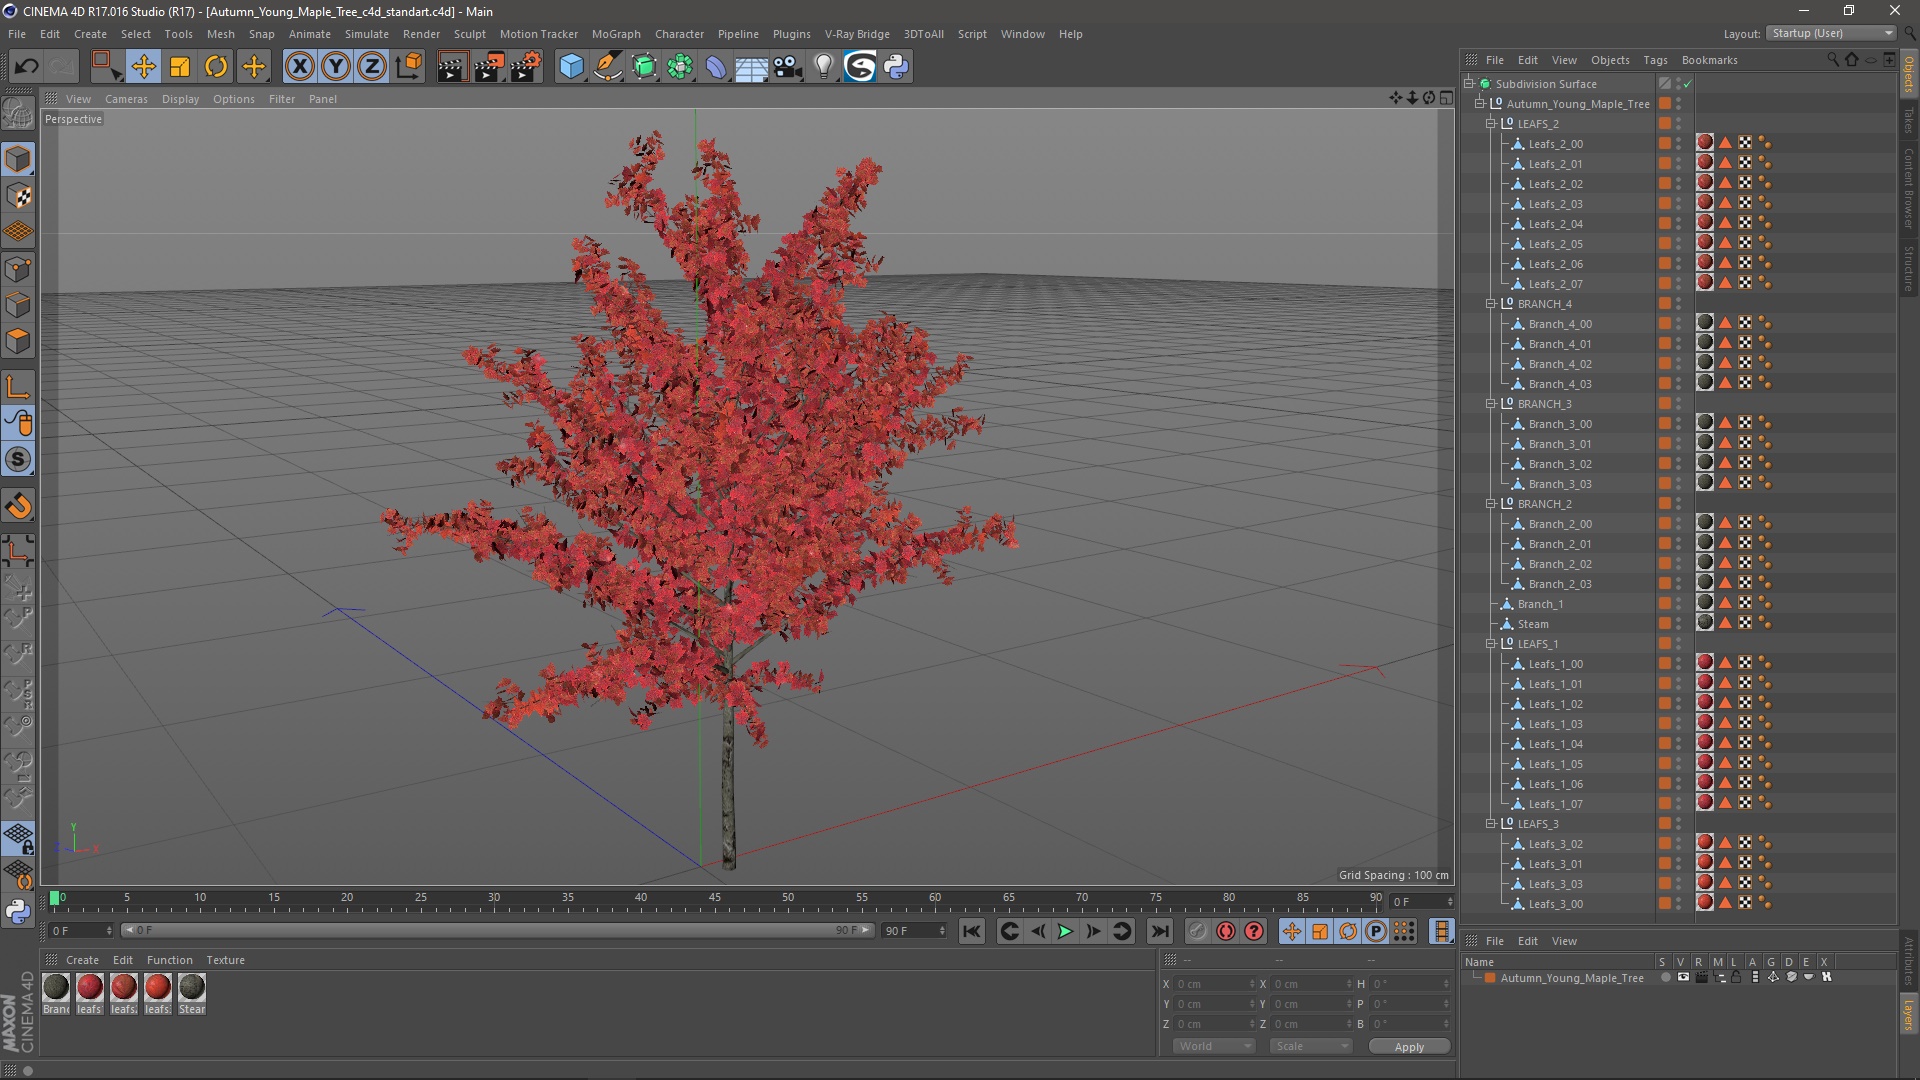Click the Enable Snap magnet icon

tap(18, 506)
